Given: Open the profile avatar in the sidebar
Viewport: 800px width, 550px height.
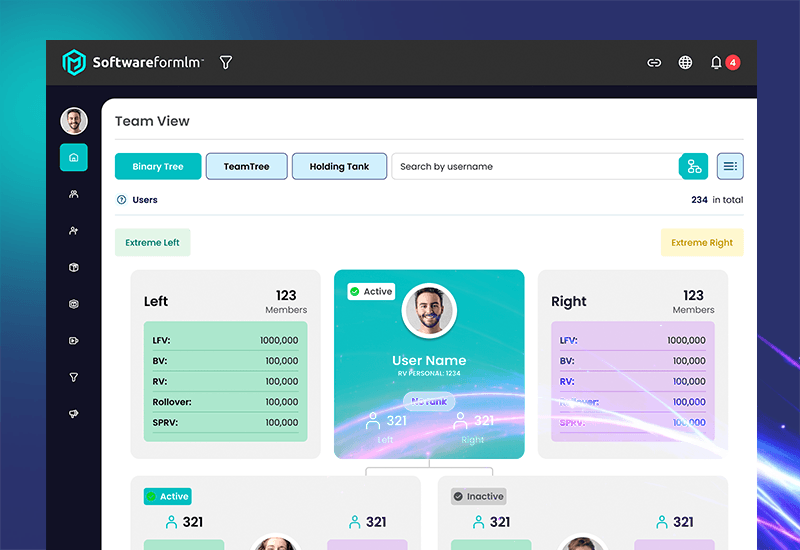Looking at the screenshot, I should [74, 121].
